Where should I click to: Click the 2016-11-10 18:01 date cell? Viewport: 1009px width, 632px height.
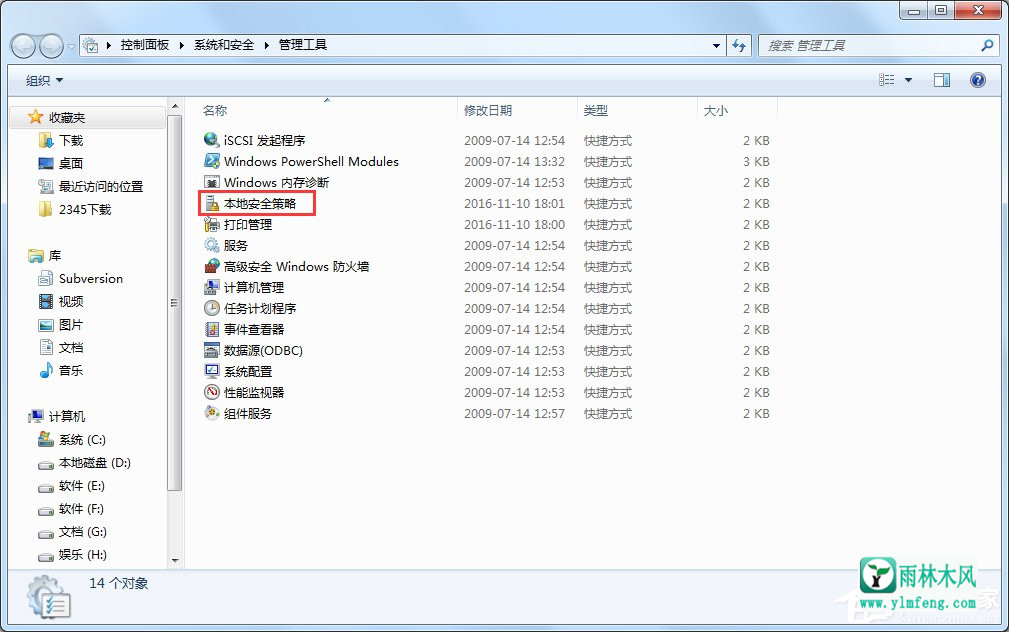pyautogui.click(x=514, y=203)
